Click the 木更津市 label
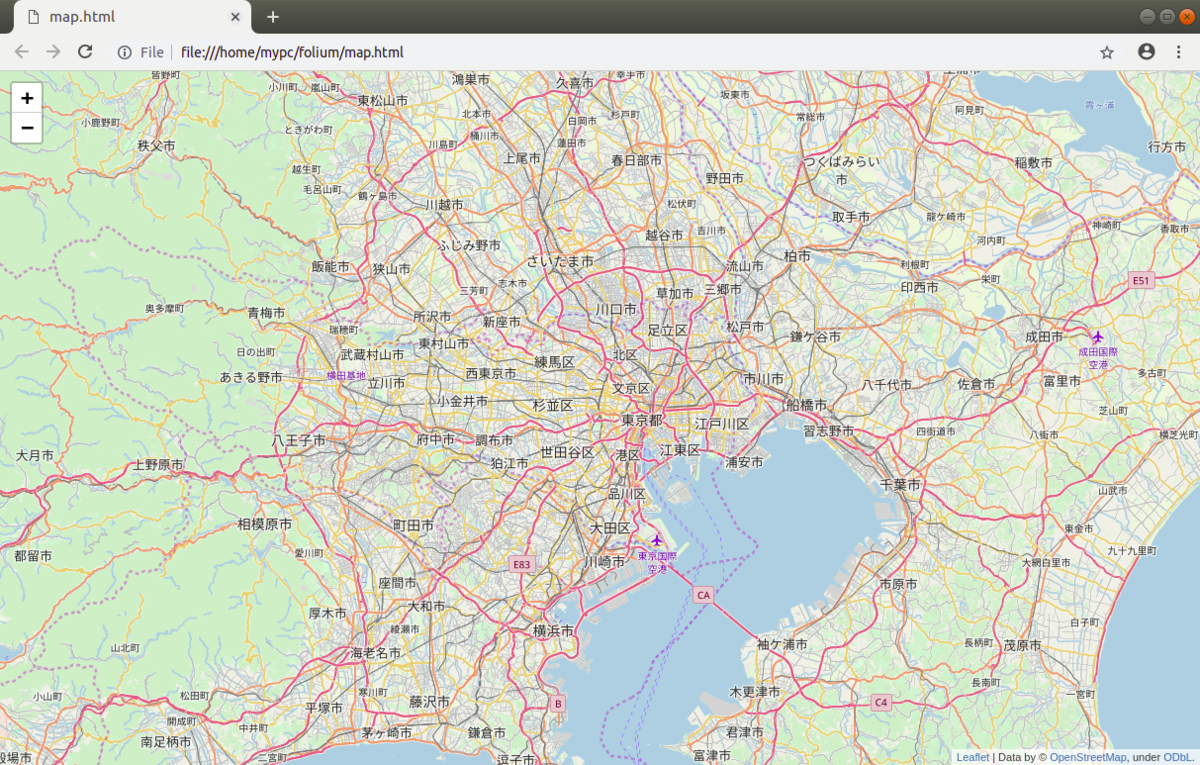Image resolution: width=1200 pixels, height=765 pixels. (755, 691)
